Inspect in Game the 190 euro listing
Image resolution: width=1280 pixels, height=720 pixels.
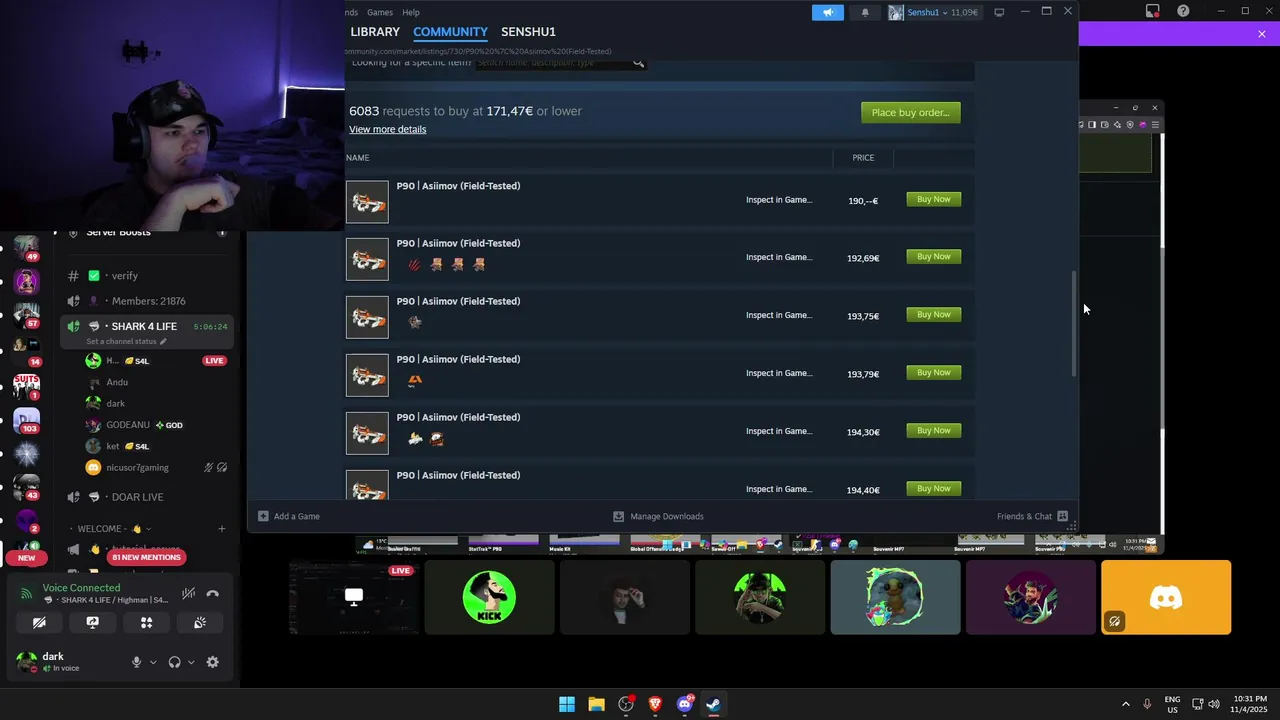point(778,200)
